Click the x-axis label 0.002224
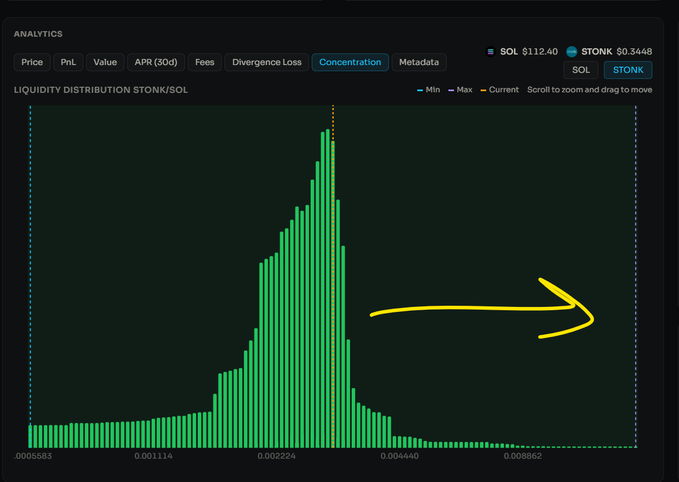 [276, 456]
